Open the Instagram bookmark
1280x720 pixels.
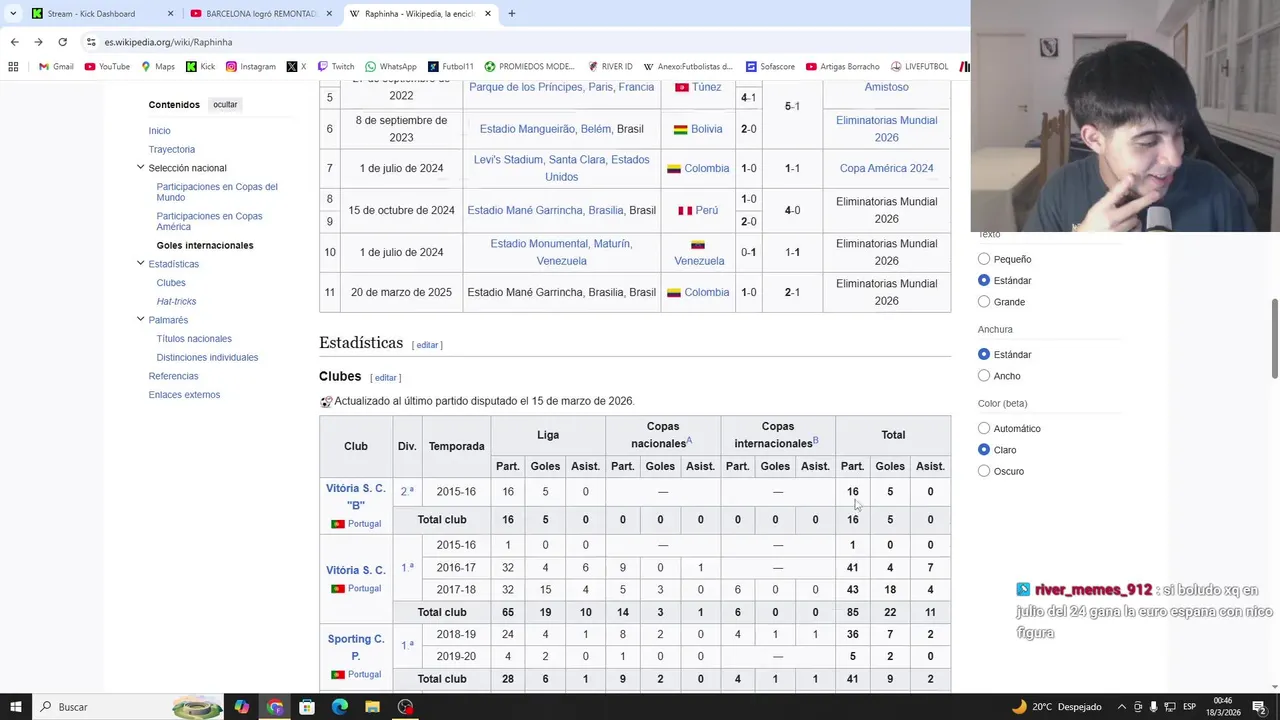[x=250, y=67]
